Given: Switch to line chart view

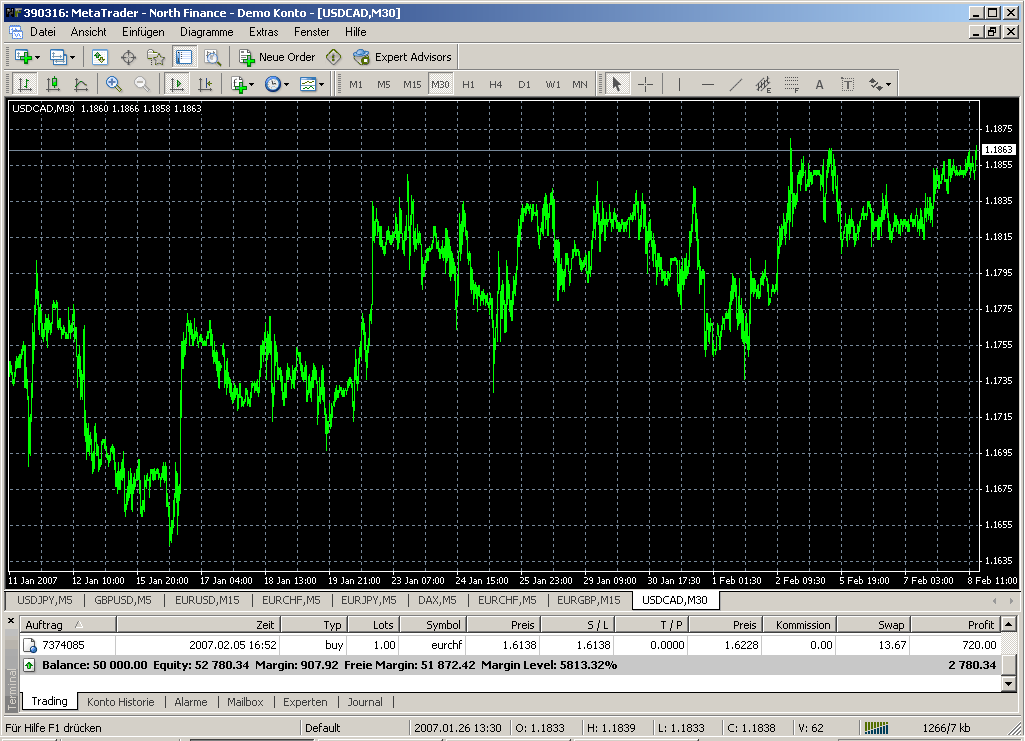Looking at the screenshot, I should click(x=81, y=84).
